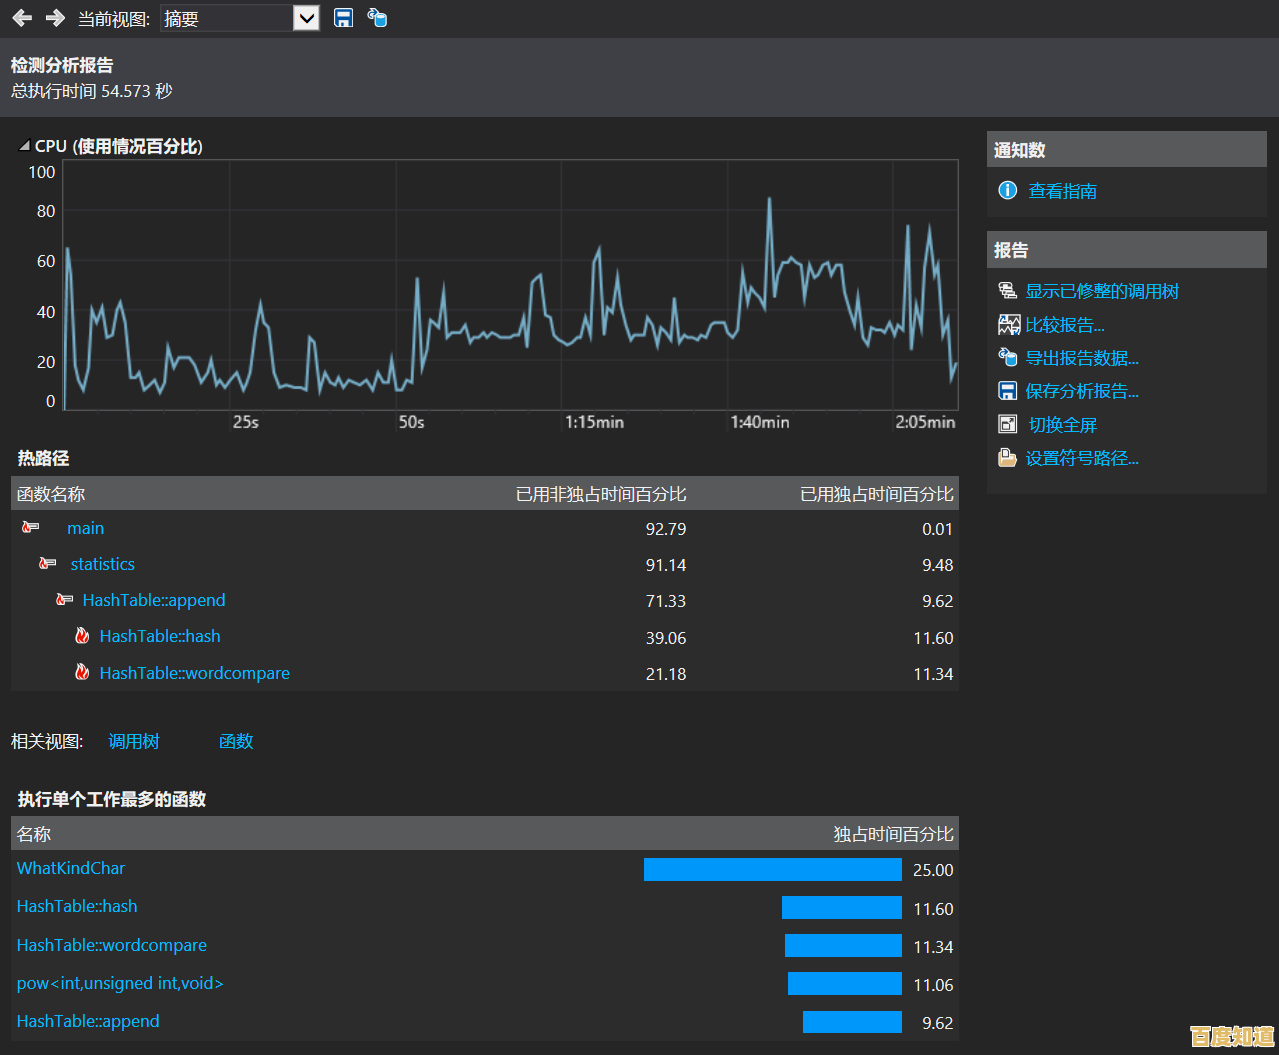
Task: Click the compare reports icon
Action: tap(1008, 325)
